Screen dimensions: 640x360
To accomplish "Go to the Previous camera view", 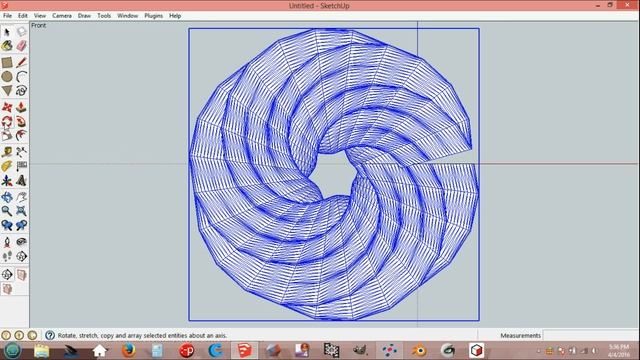I will (x=7, y=225).
